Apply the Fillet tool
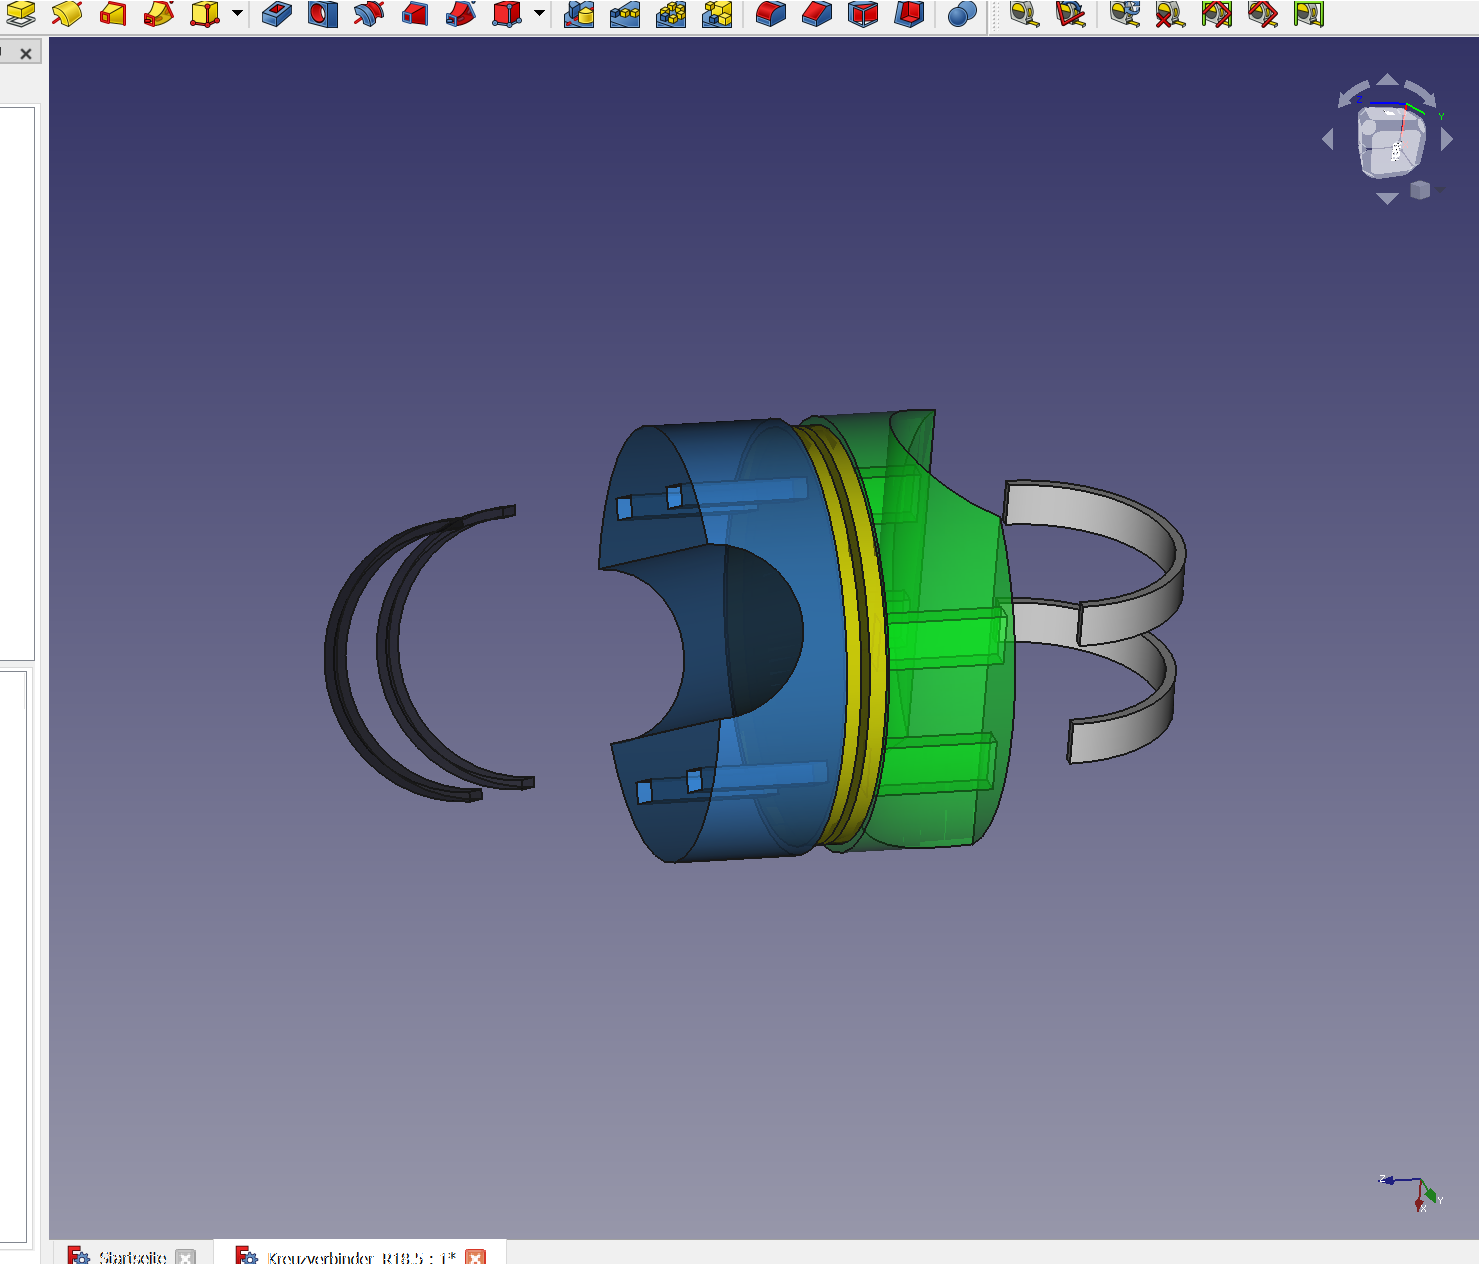The width and height of the screenshot is (1480, 1264). [771, 14]
